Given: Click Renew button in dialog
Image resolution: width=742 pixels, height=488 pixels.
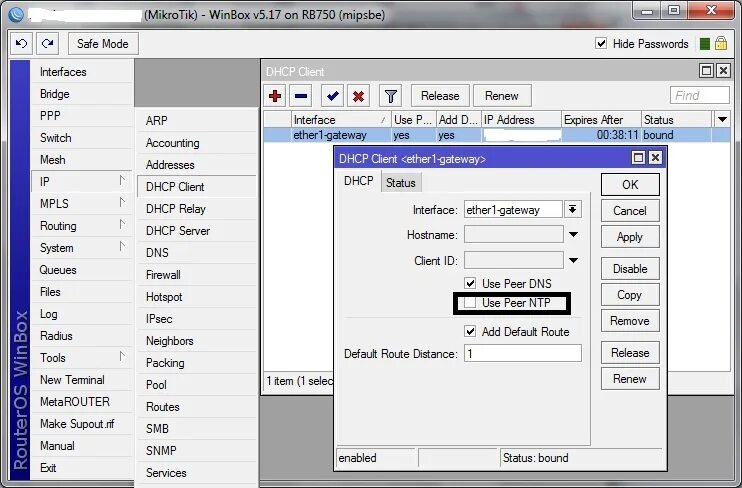Looking at the screenshot, I should click(630, 379).
